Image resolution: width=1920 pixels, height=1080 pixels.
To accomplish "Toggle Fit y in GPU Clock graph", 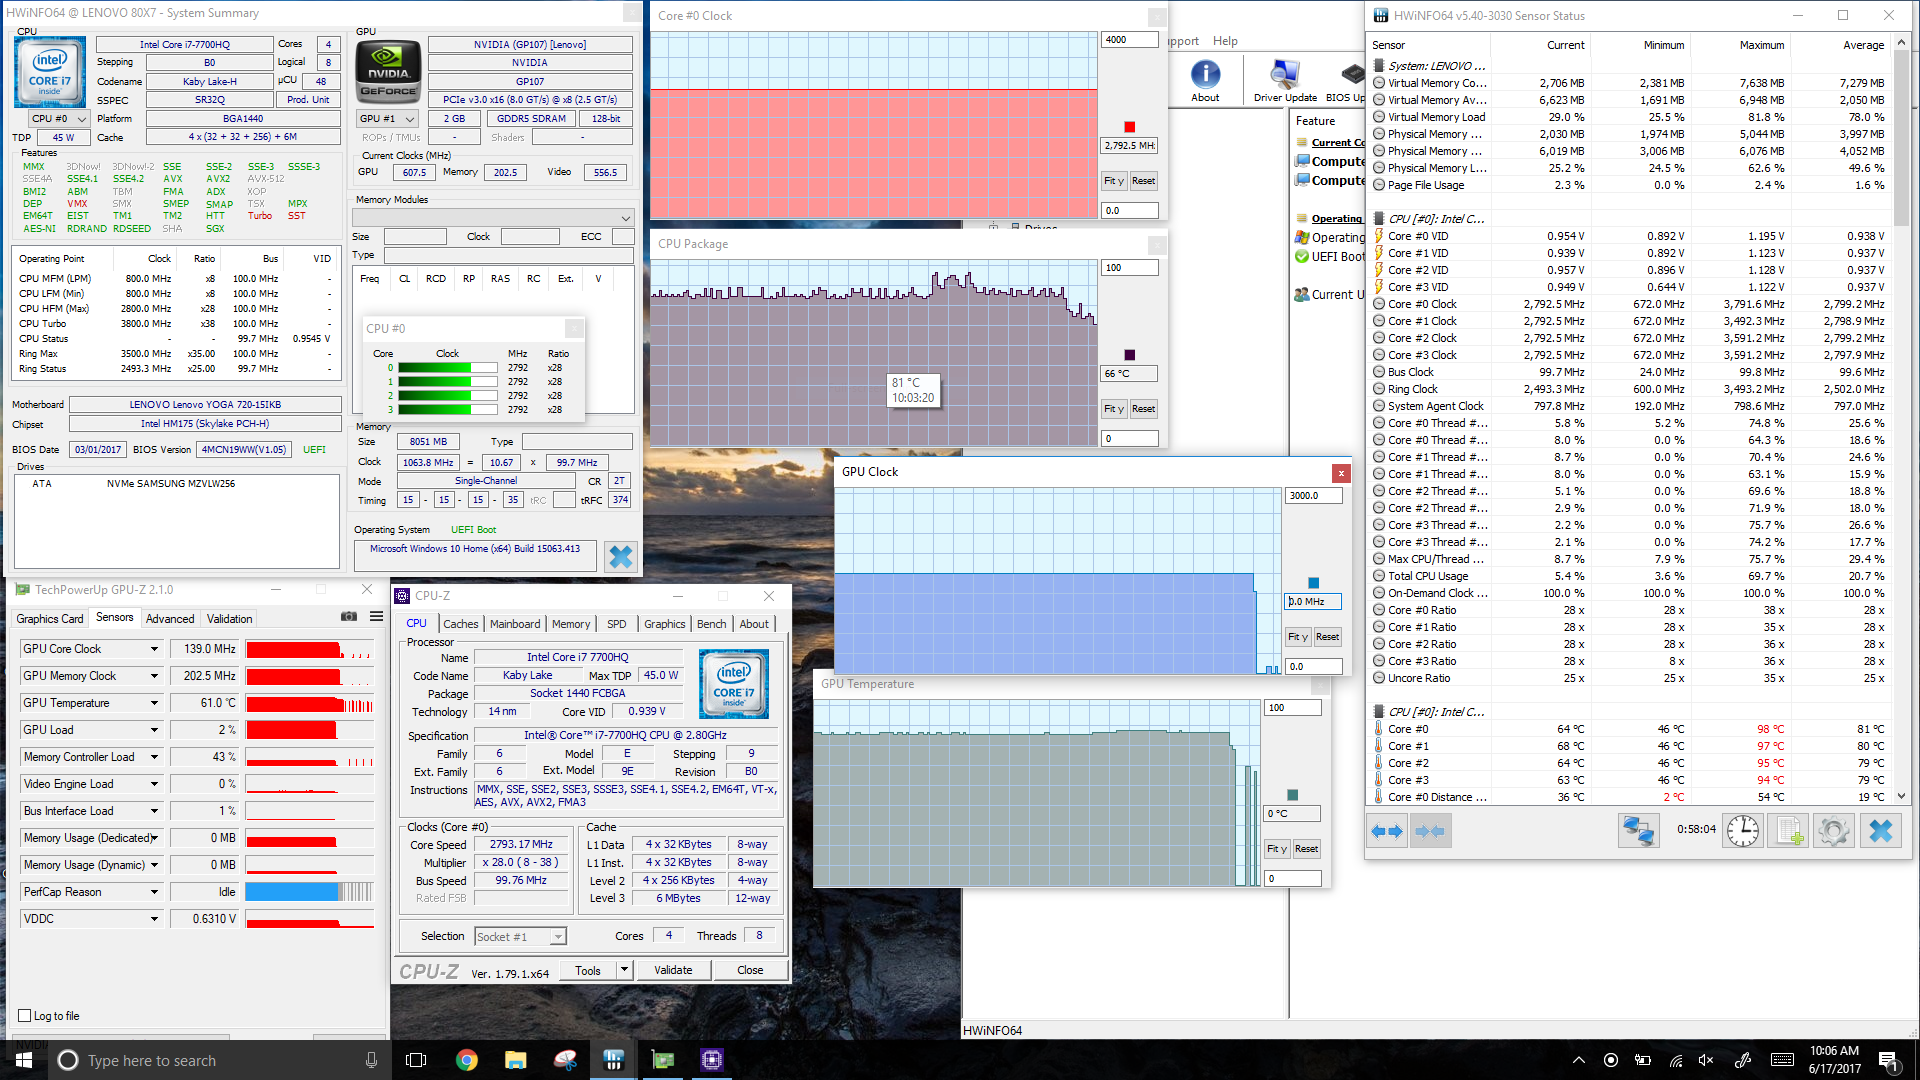I will (1297, 637).
